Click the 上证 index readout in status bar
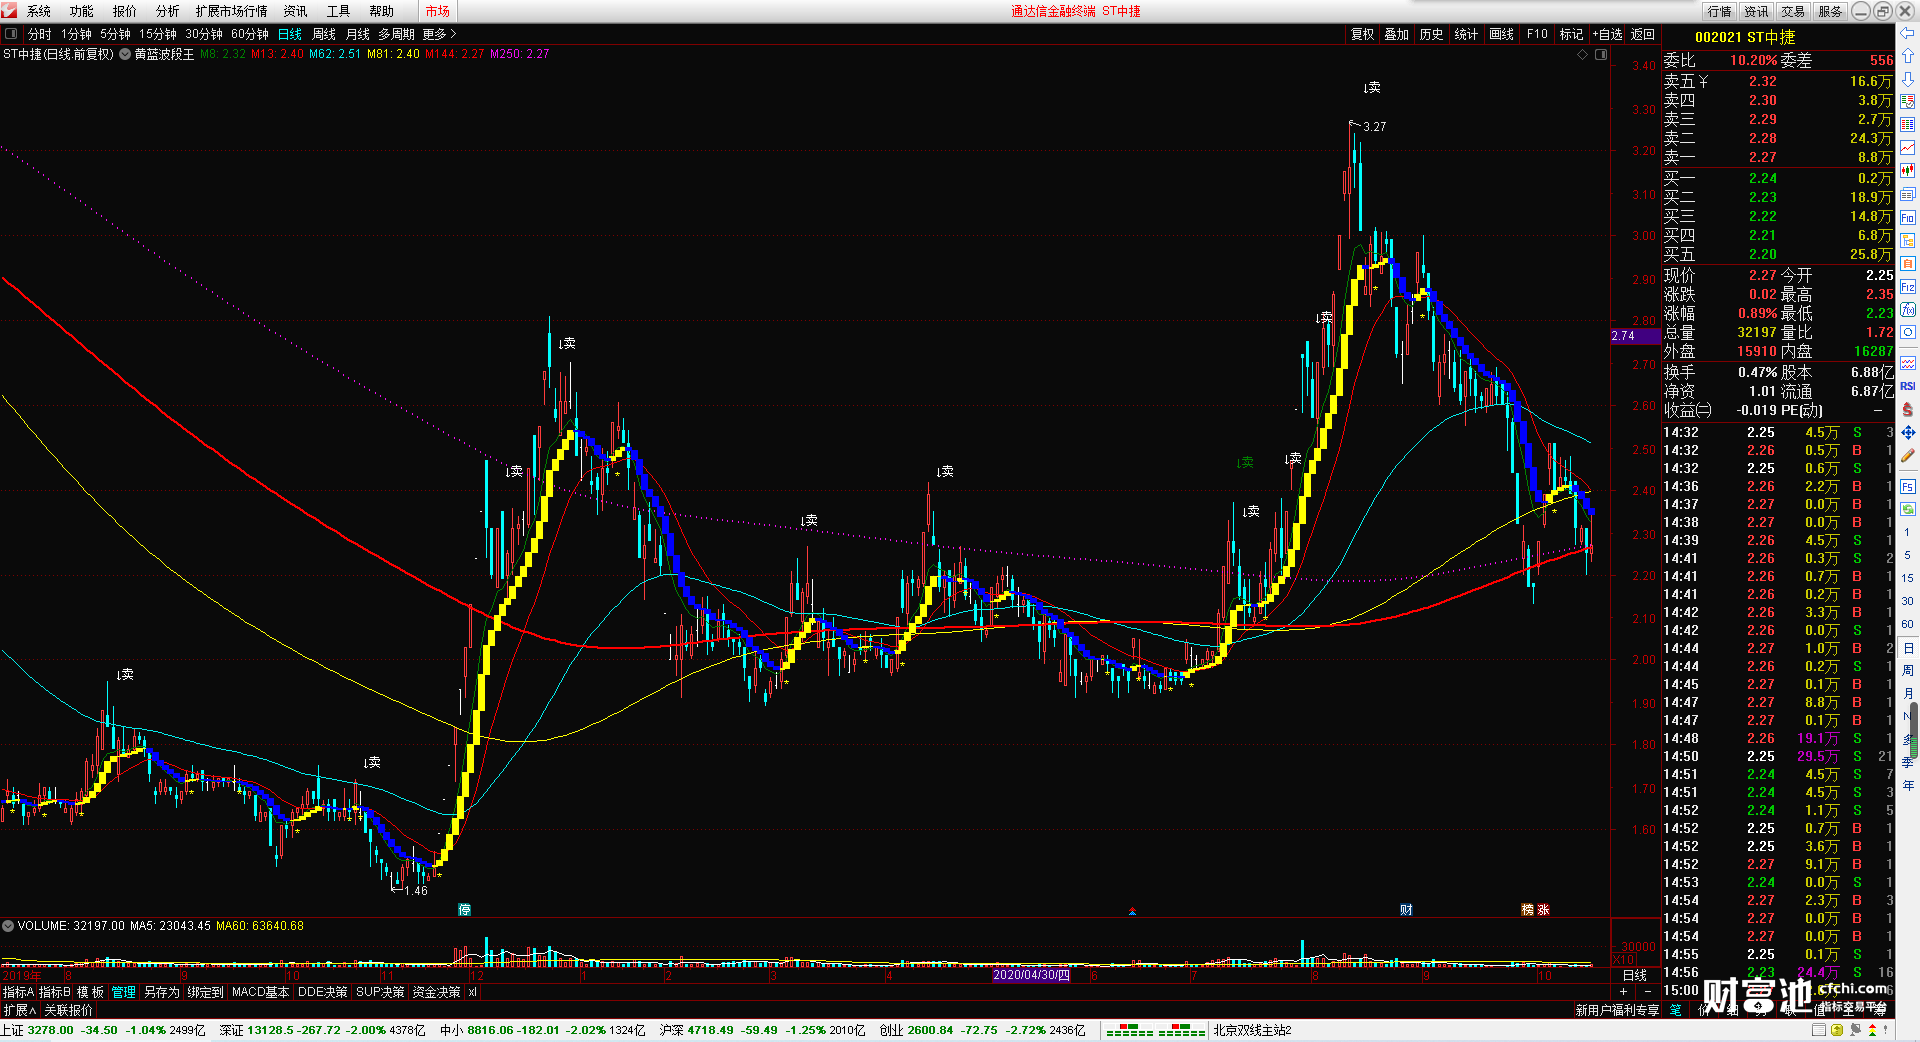 103,1030
